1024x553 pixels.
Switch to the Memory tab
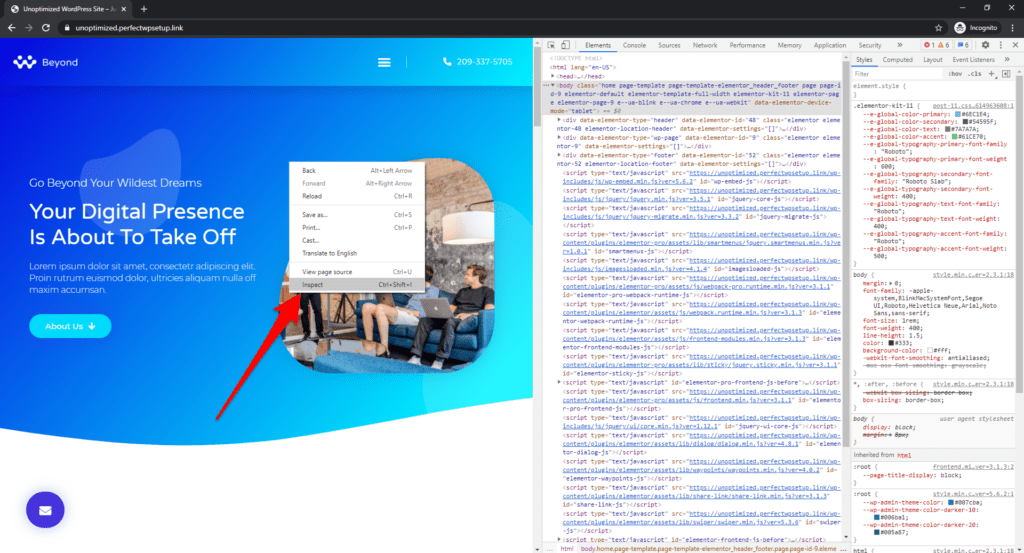tap(789, 45)
